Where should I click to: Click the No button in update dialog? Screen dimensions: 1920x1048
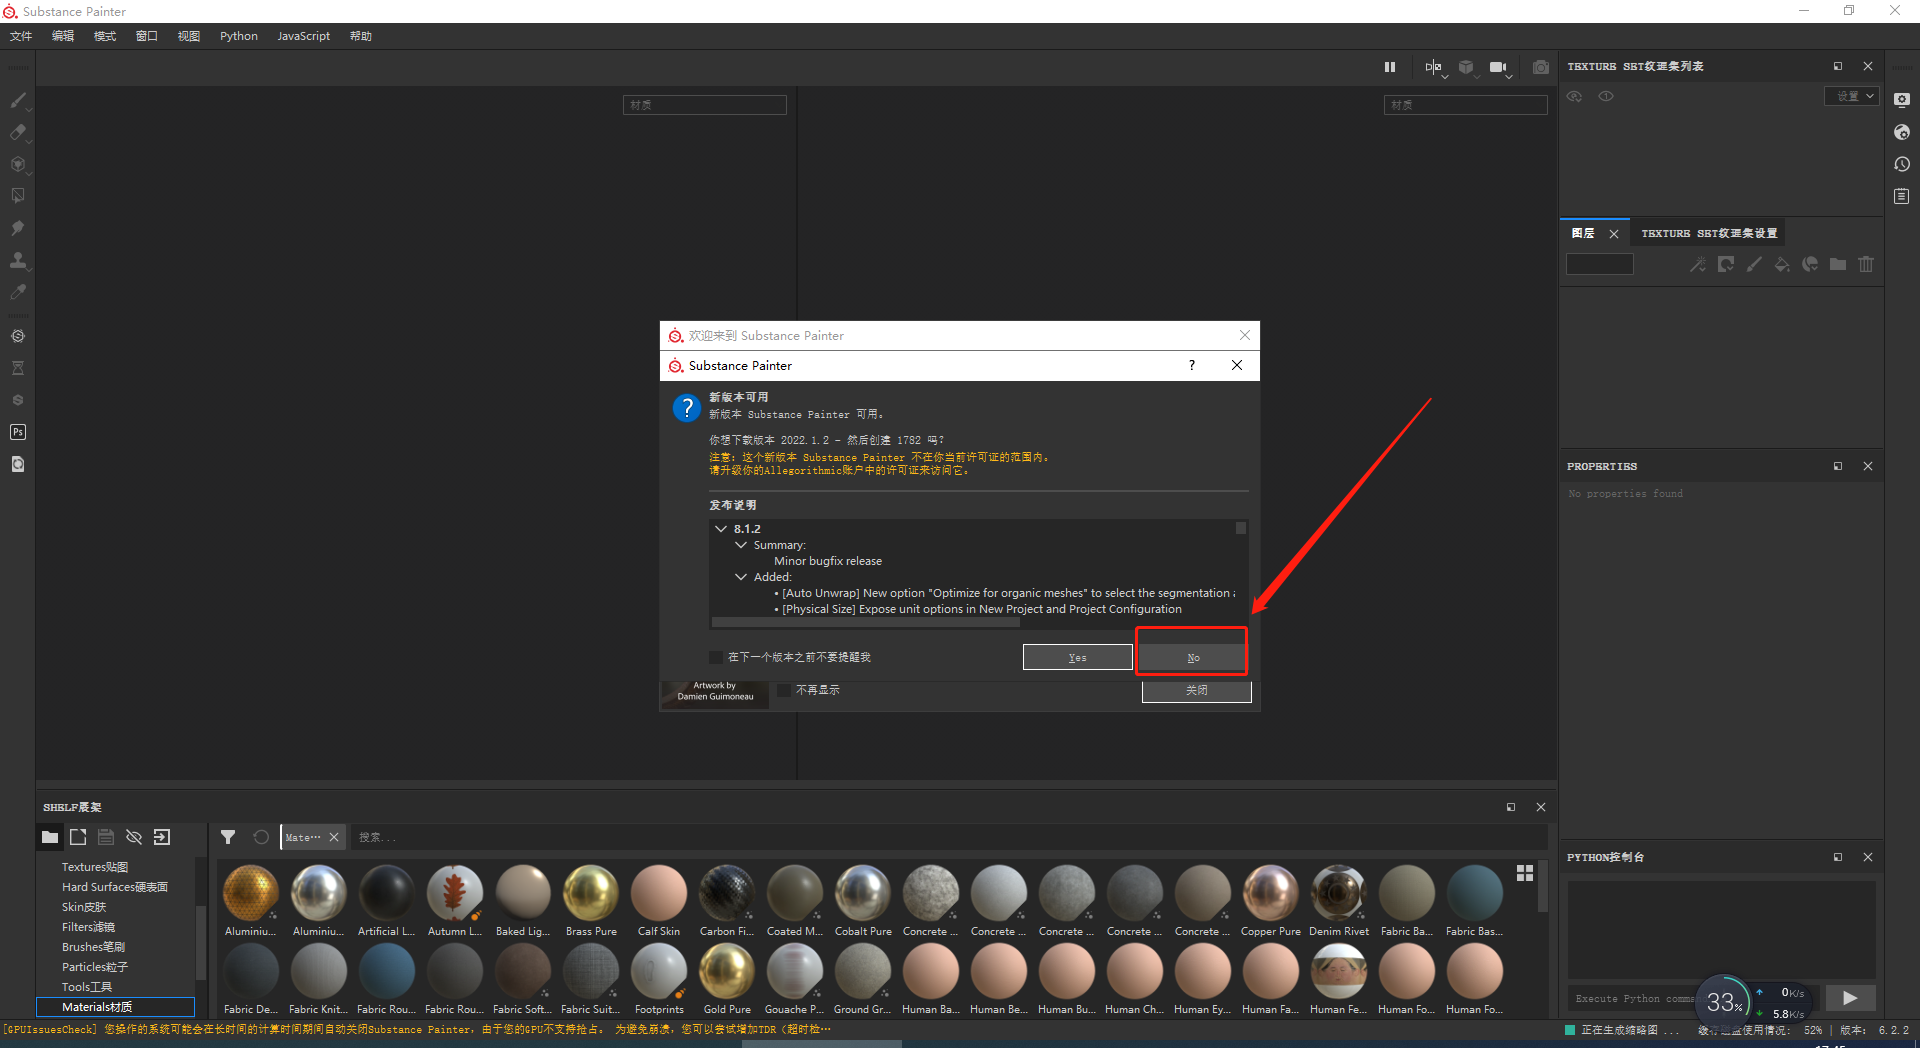coord(1192,657)
